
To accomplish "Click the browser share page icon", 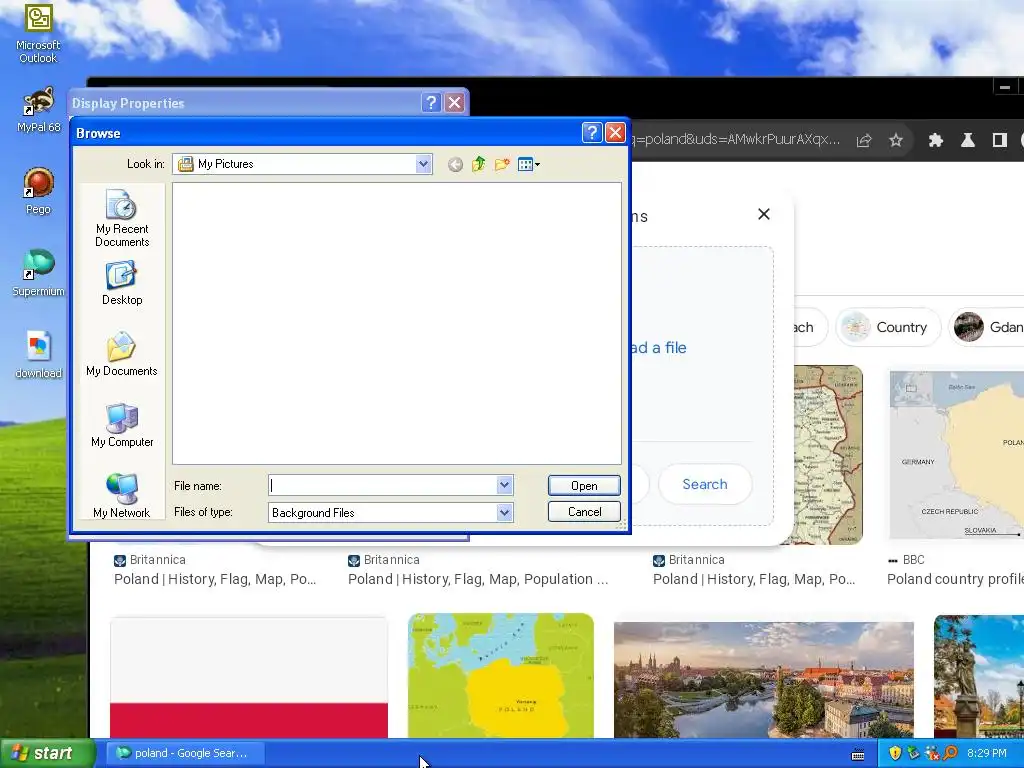I will [864, 140].
